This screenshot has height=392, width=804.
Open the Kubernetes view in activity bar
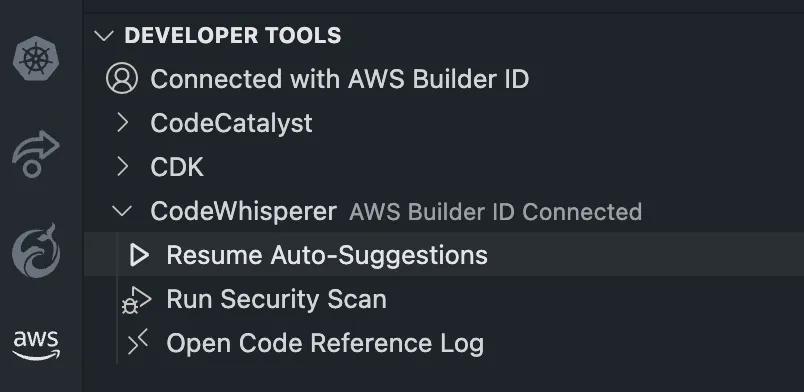(36, 58)
